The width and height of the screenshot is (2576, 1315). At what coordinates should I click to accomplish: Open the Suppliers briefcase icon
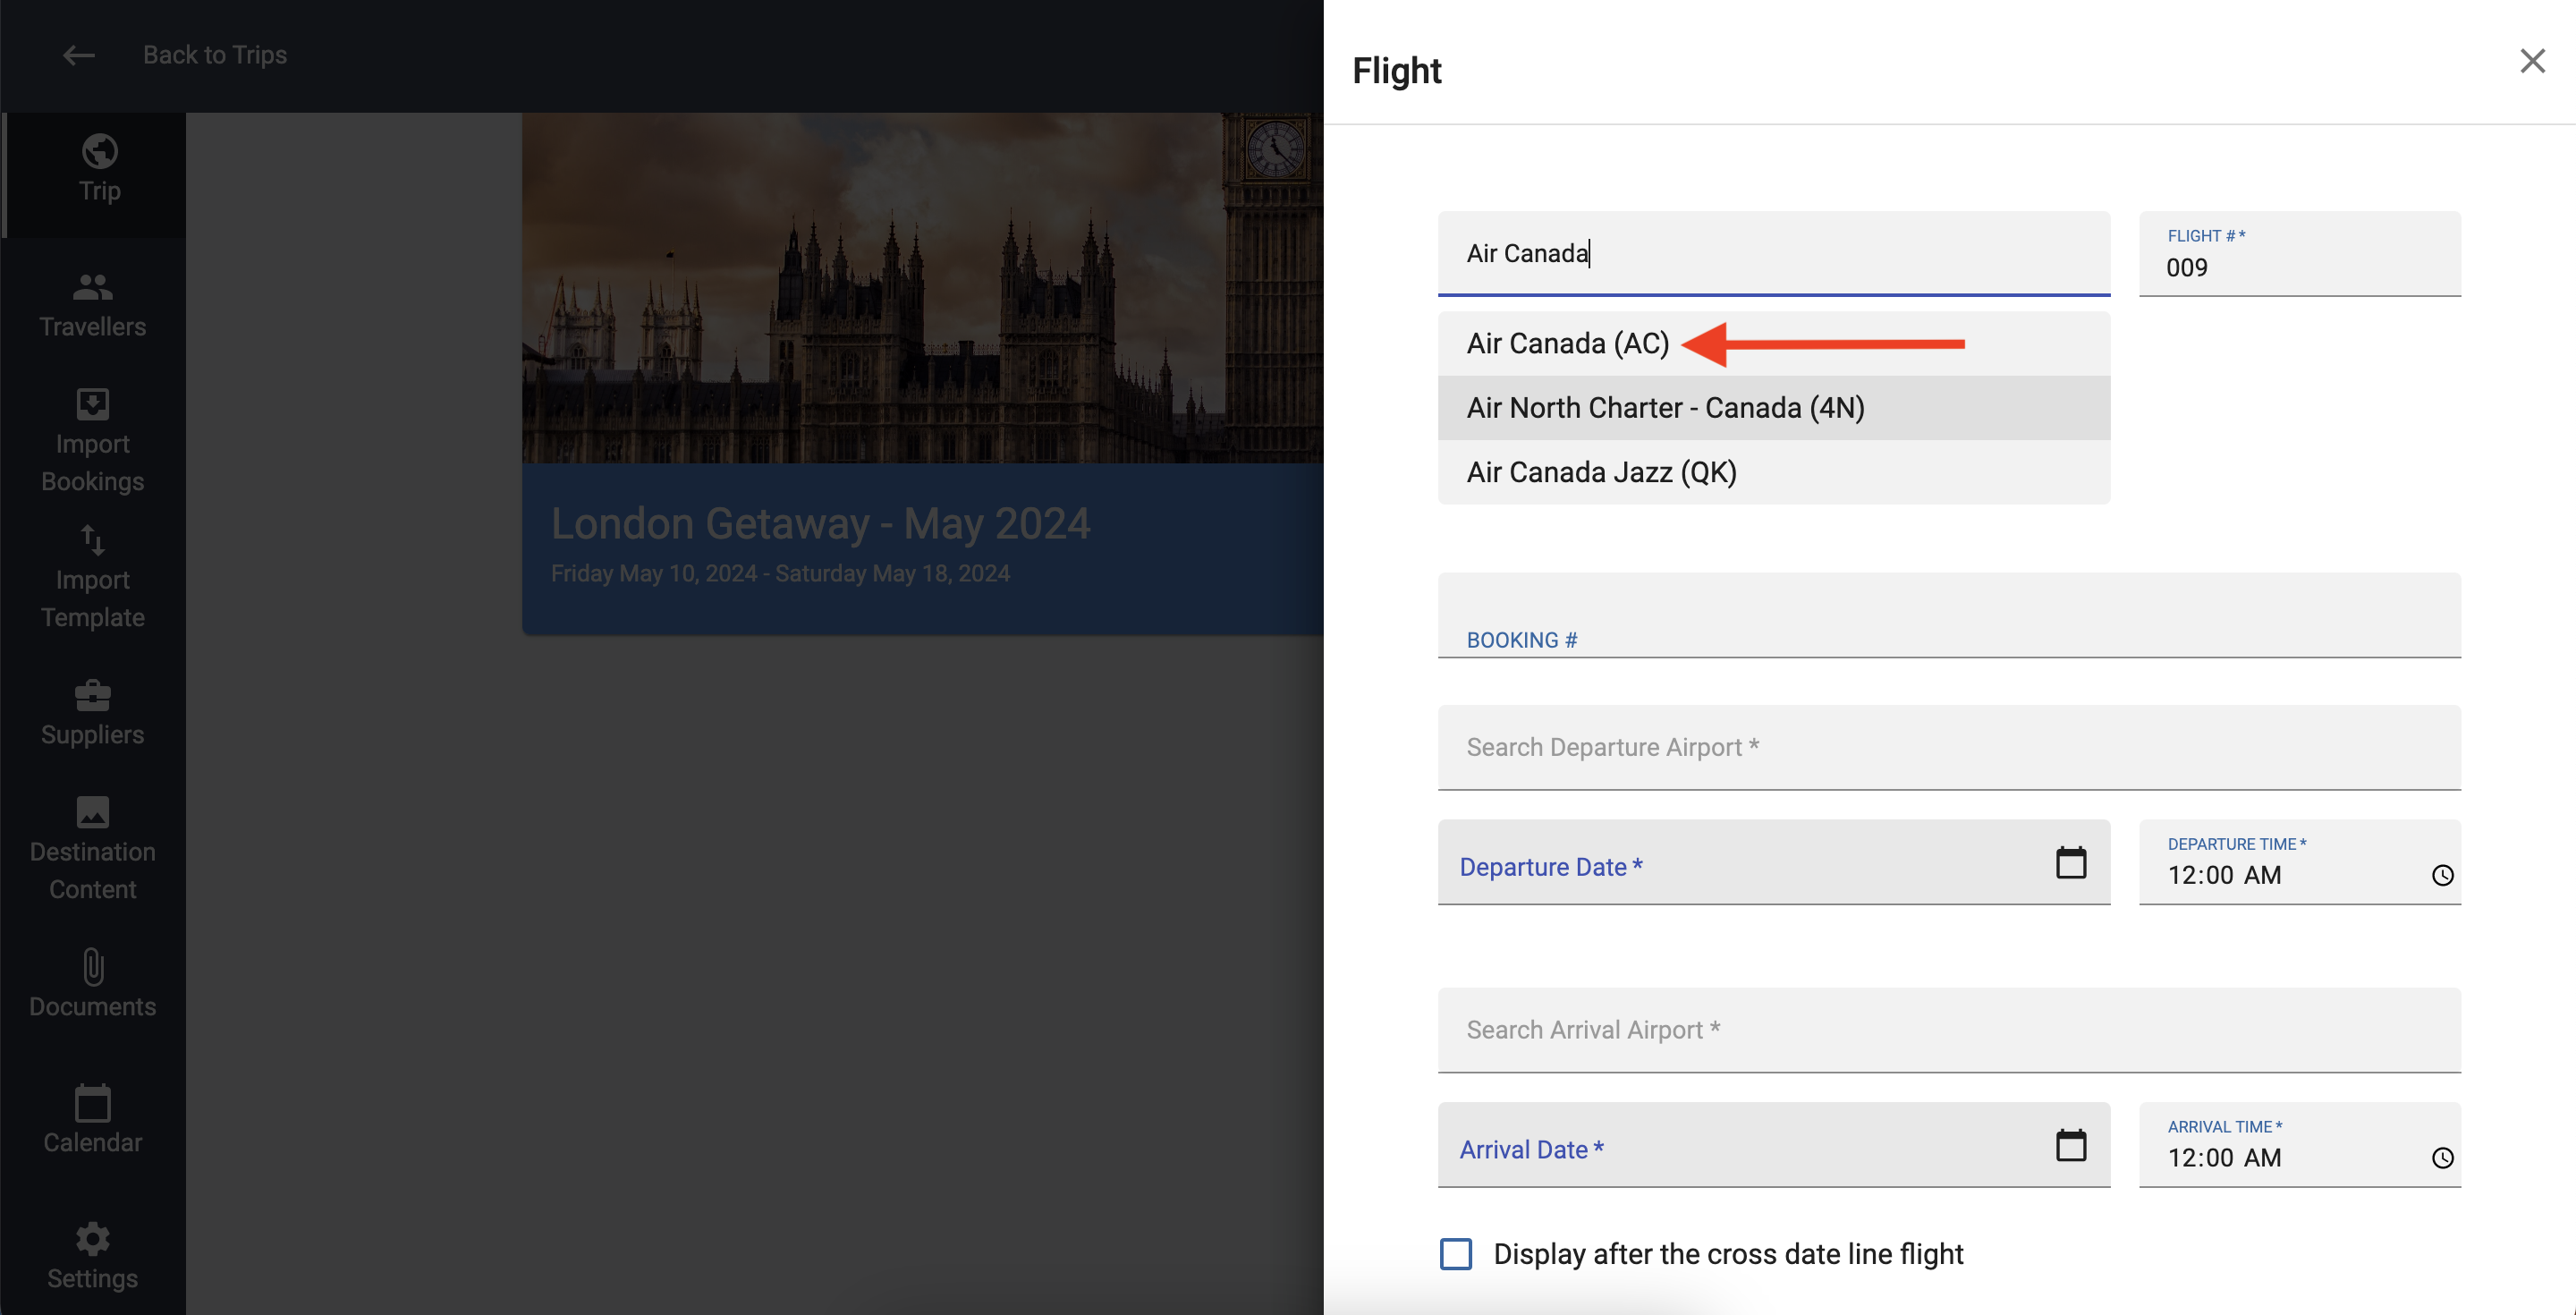[x=92, y=695]
